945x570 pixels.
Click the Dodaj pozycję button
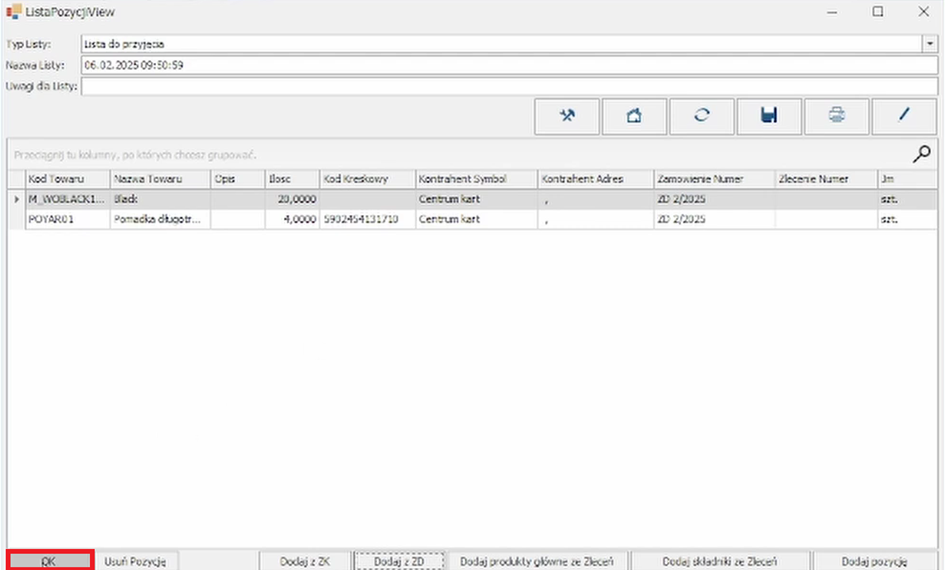874,561
